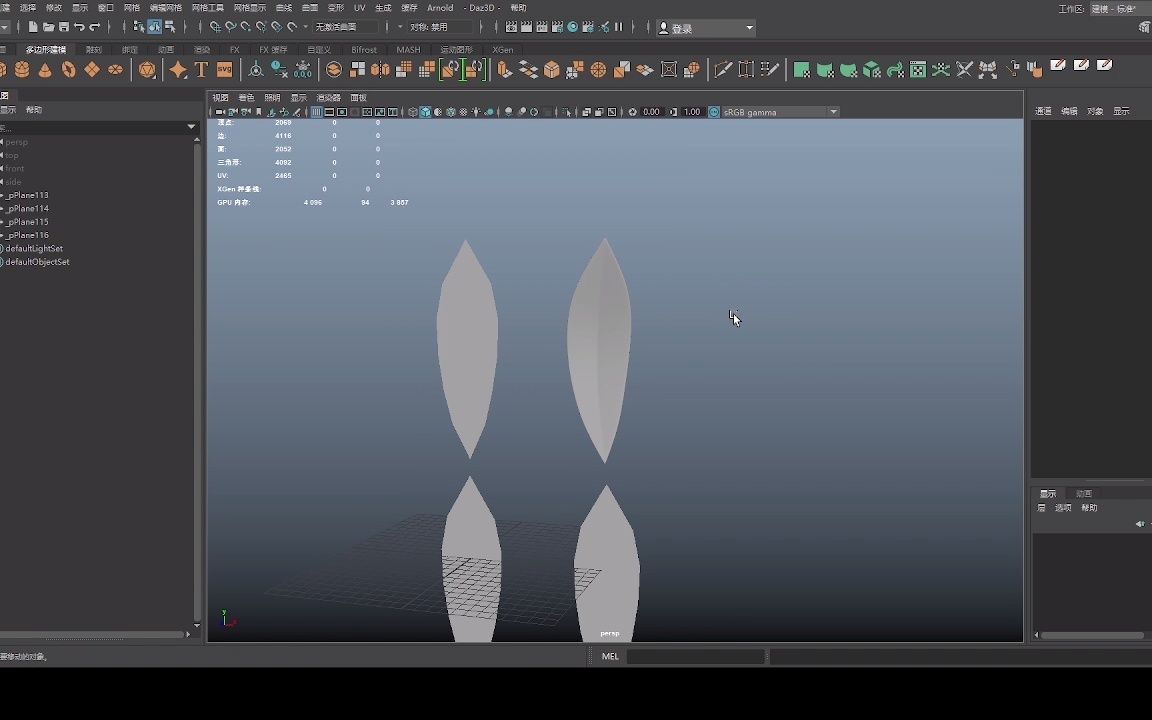Open the outliner search filter dropdown arrow

191,127
